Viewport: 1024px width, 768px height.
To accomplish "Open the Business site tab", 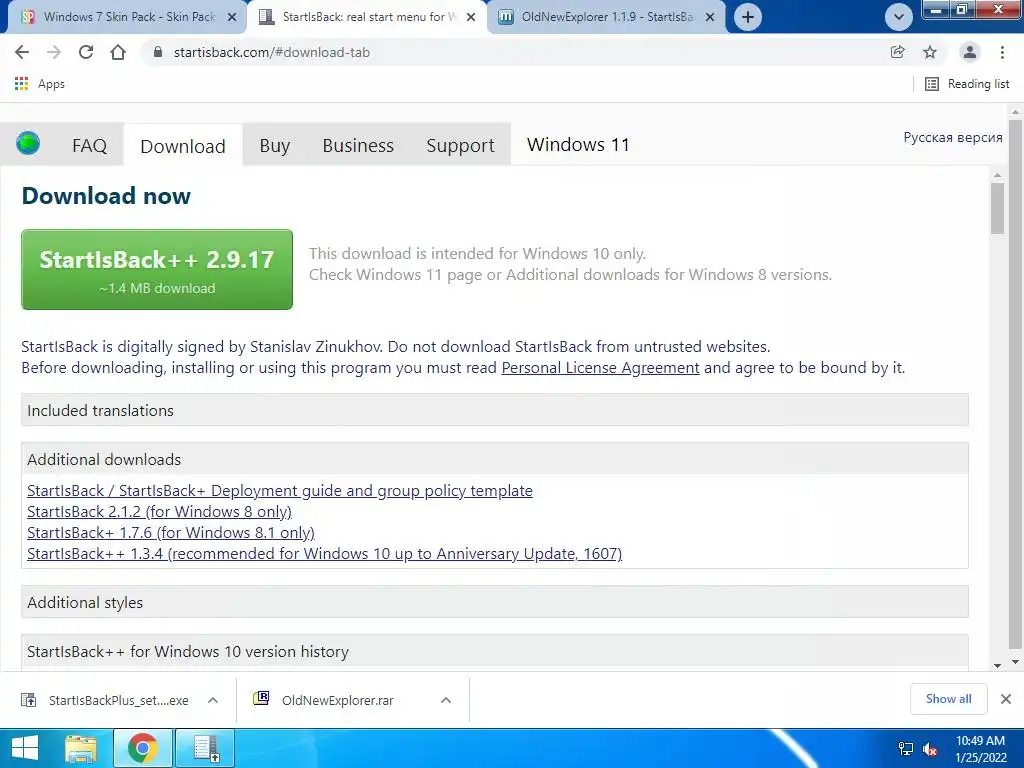I will pyautogui.click(x=358, y=145).
